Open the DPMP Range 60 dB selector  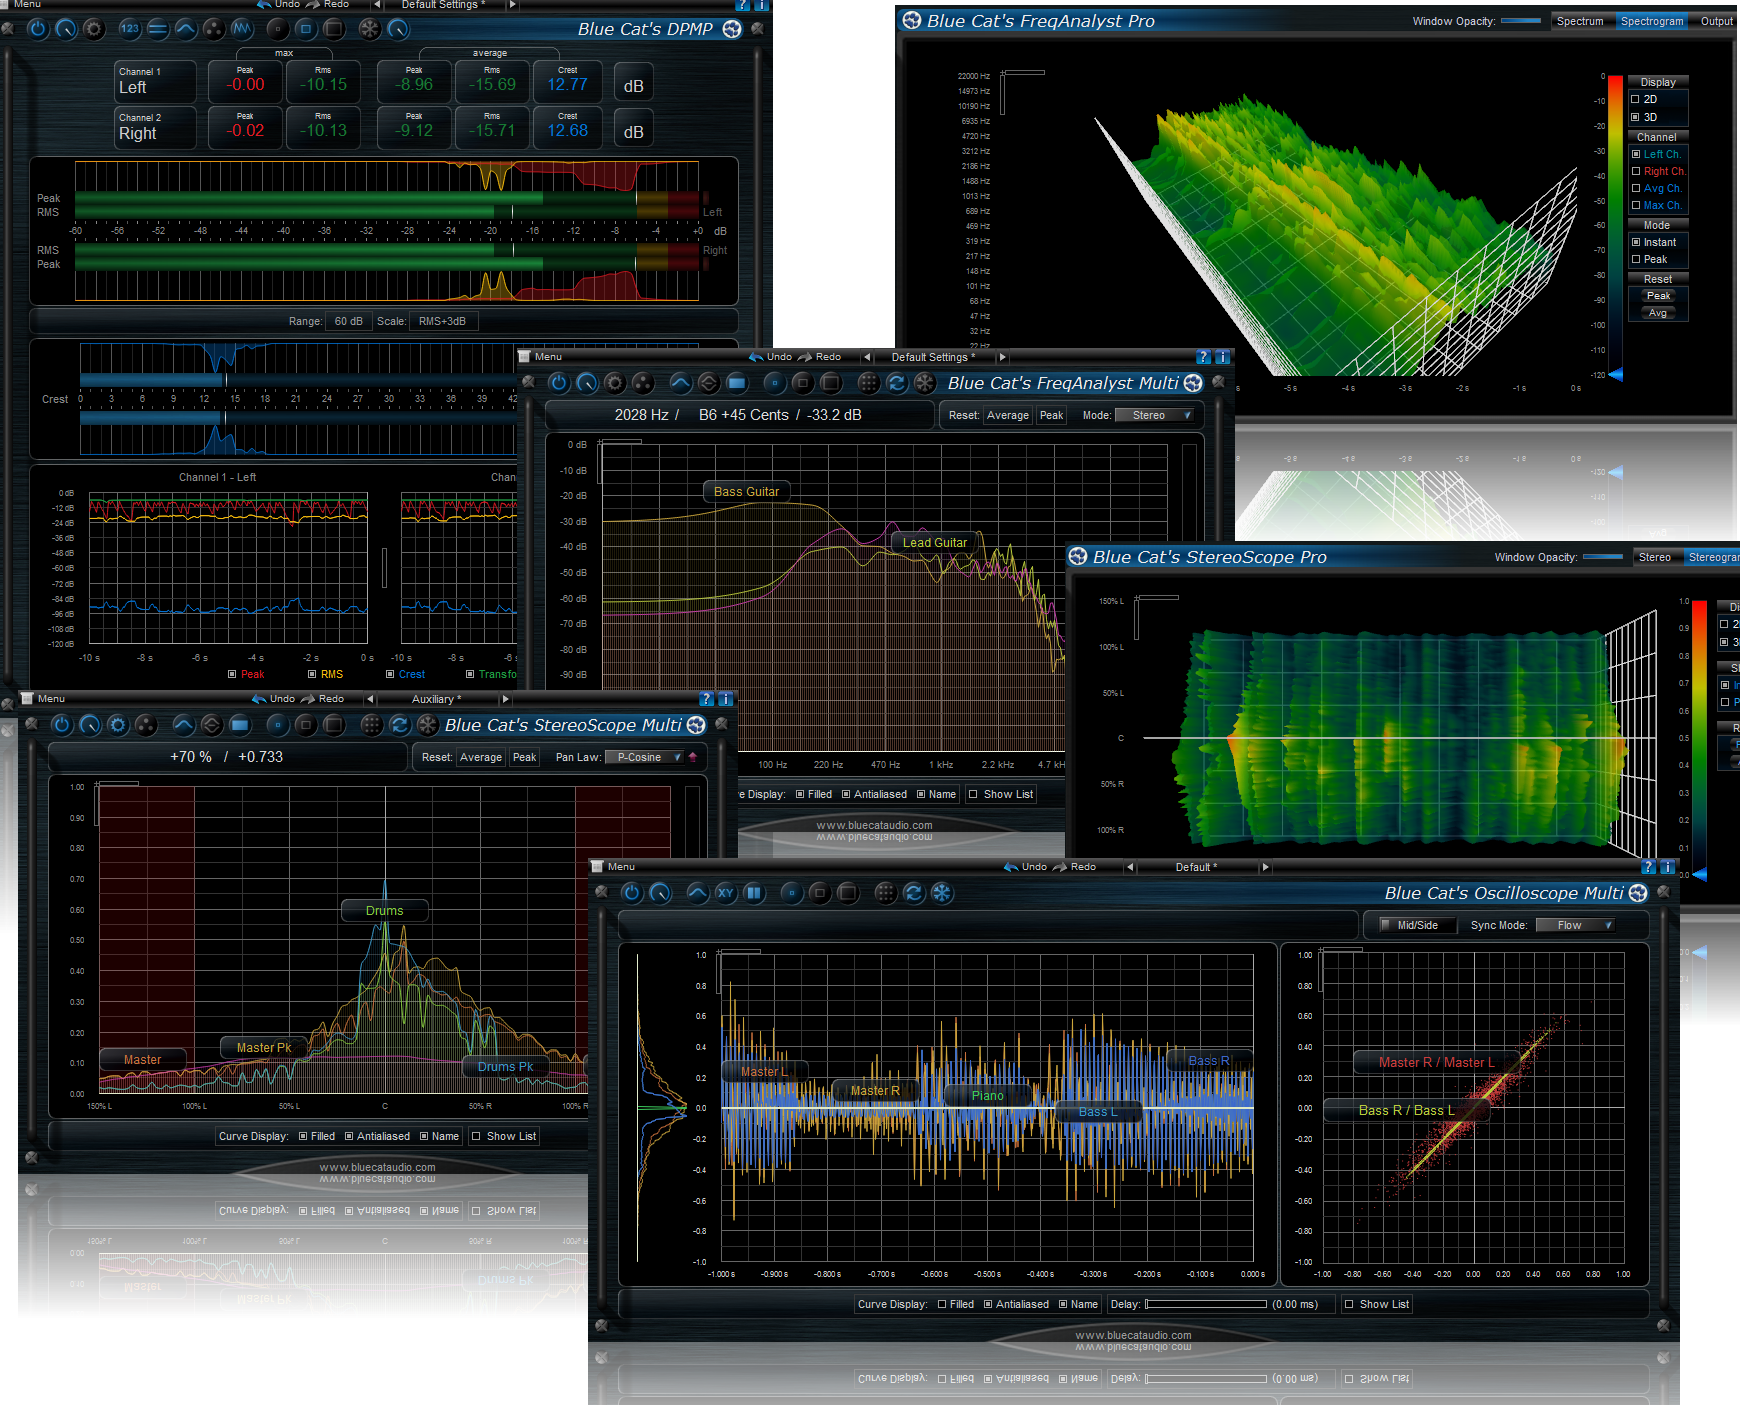coord(348,321)
